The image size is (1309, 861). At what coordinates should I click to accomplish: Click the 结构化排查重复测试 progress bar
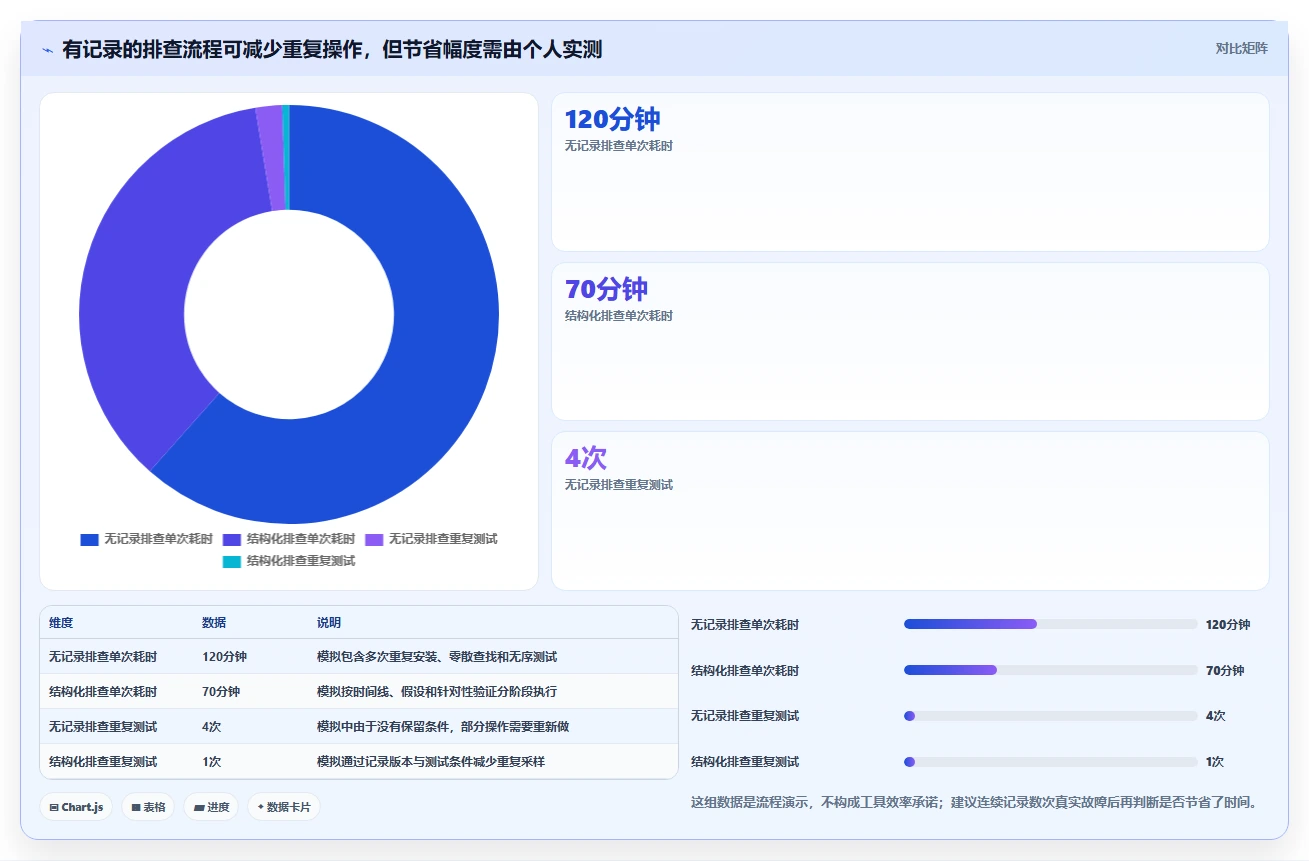(x=1050, y=762)
